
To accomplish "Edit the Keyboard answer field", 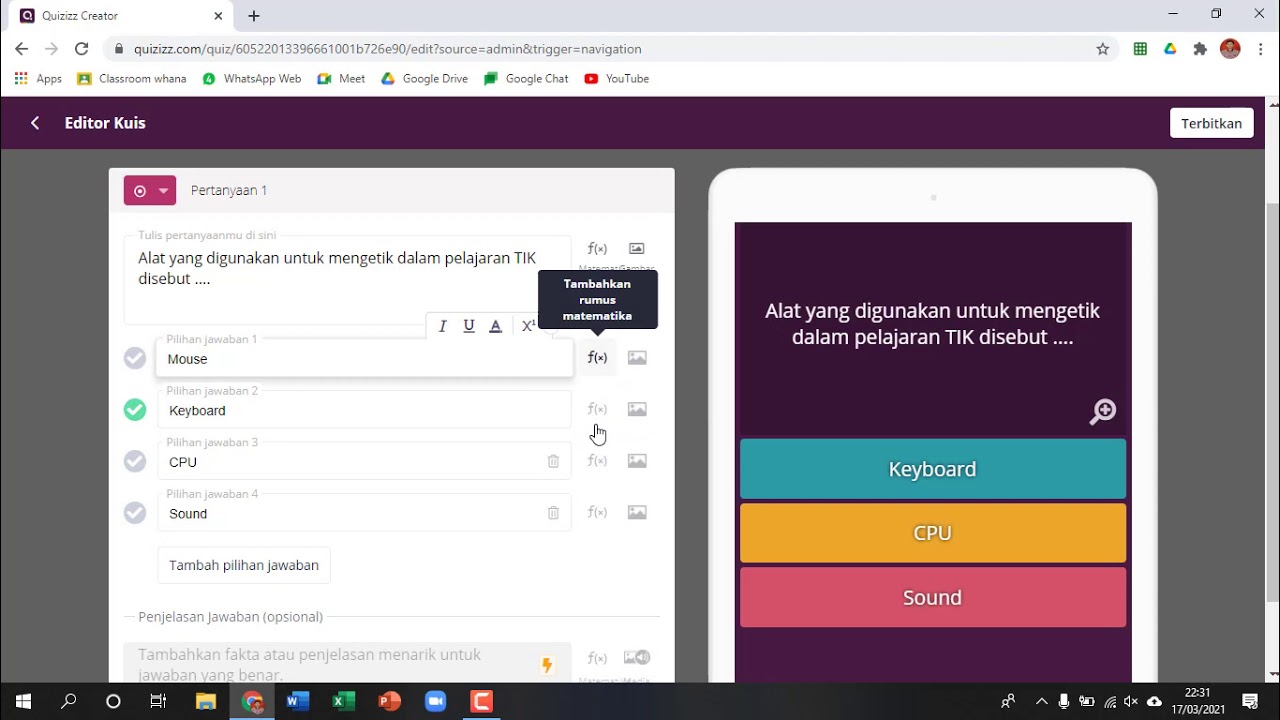I will click(364, 410).
